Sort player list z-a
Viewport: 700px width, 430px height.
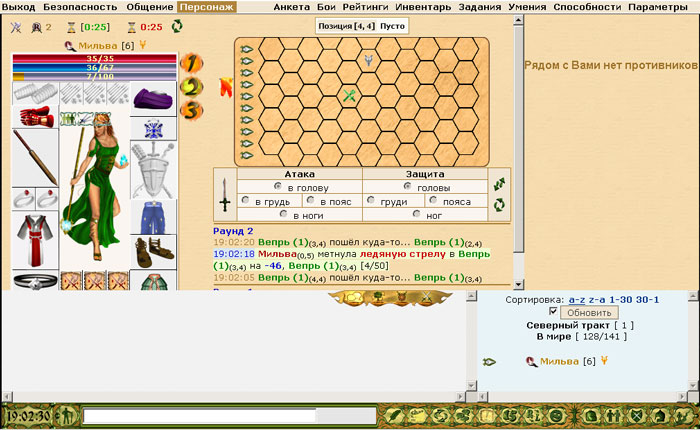(597, 300)
